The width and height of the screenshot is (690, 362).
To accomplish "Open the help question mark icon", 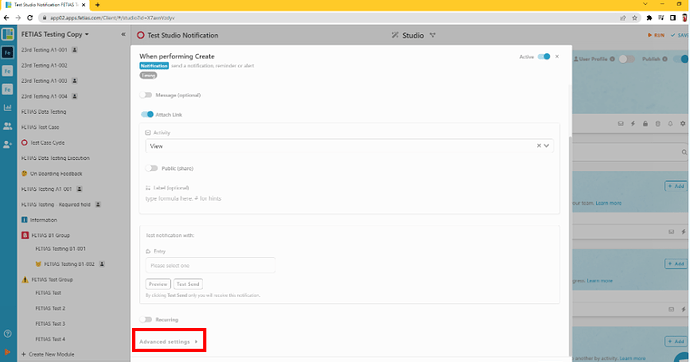I will point(7,334).
